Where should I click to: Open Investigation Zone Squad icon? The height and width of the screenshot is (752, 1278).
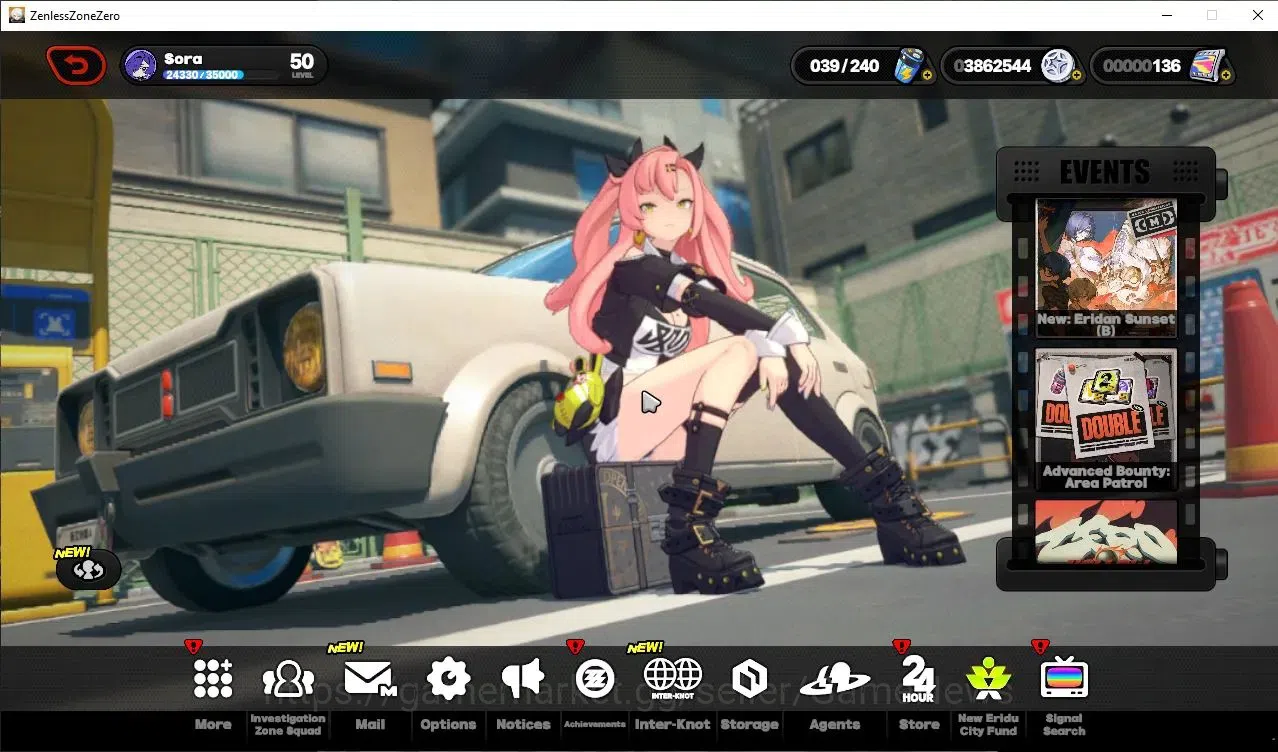(288, 679)
